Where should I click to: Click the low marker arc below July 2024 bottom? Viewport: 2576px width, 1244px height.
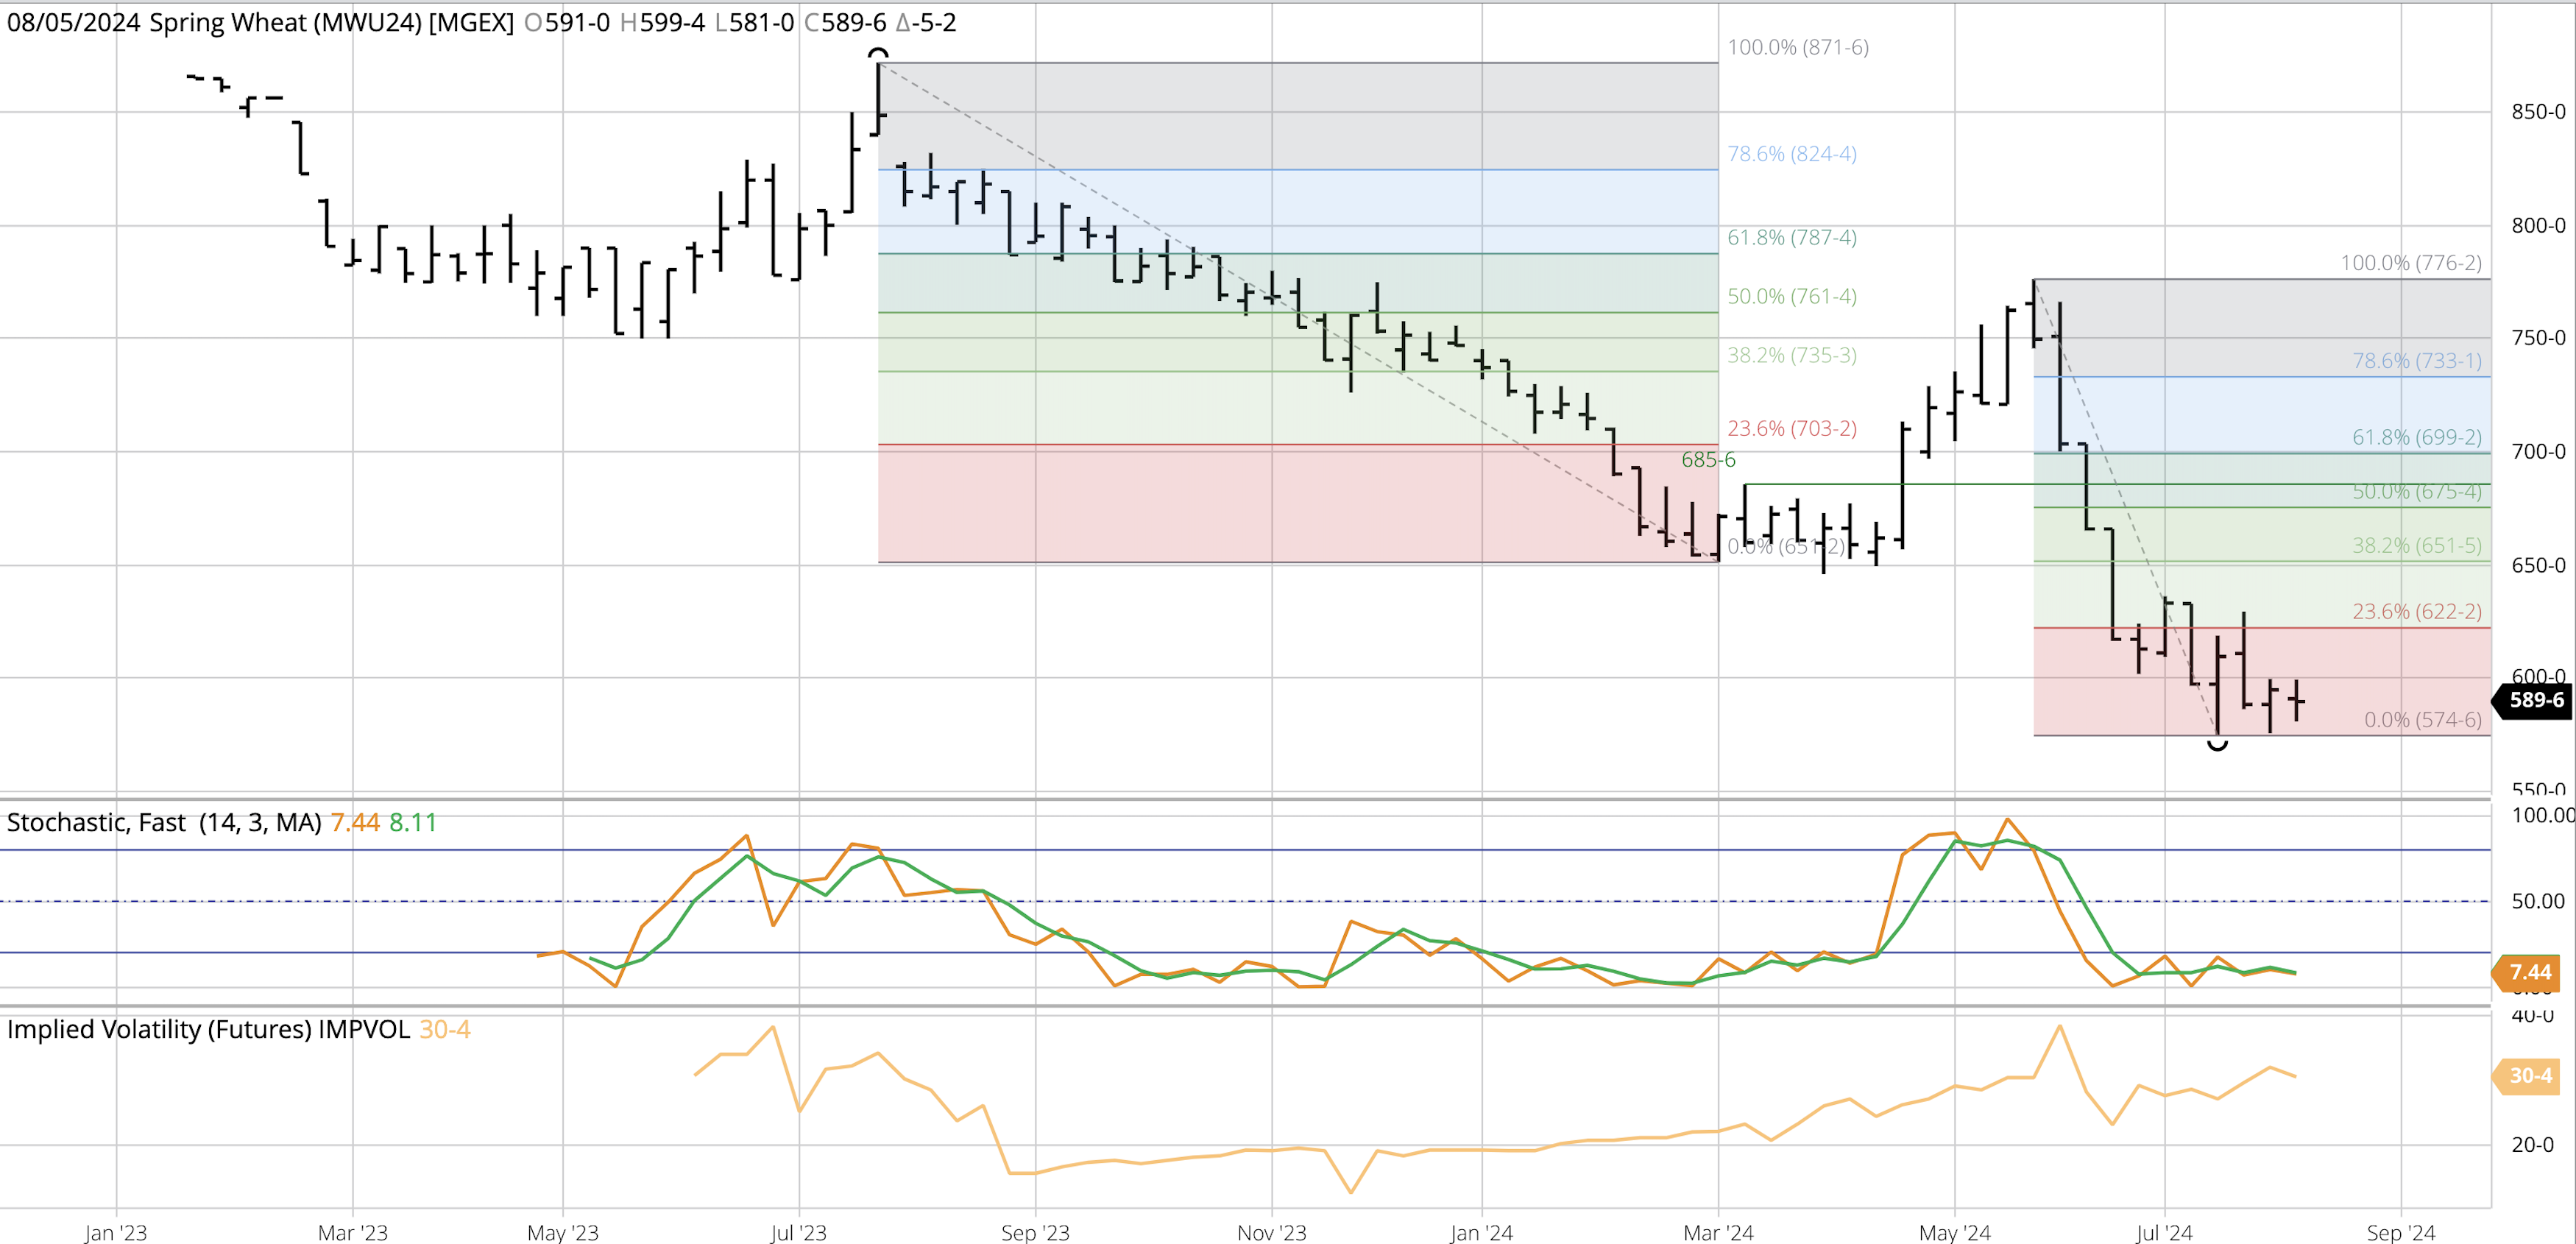point(2217,744)
